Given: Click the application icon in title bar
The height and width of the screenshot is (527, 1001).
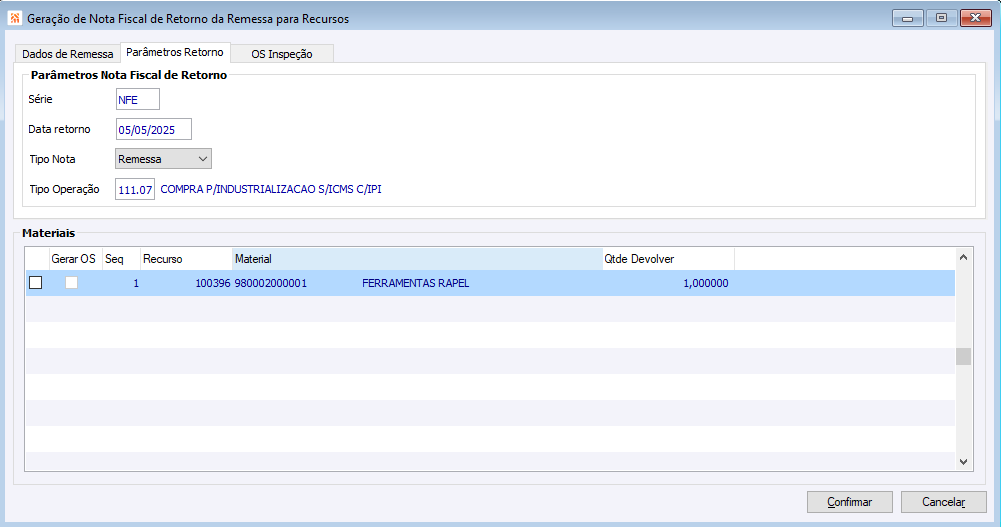Looking at the screenshot, I should tap(14, 18).
